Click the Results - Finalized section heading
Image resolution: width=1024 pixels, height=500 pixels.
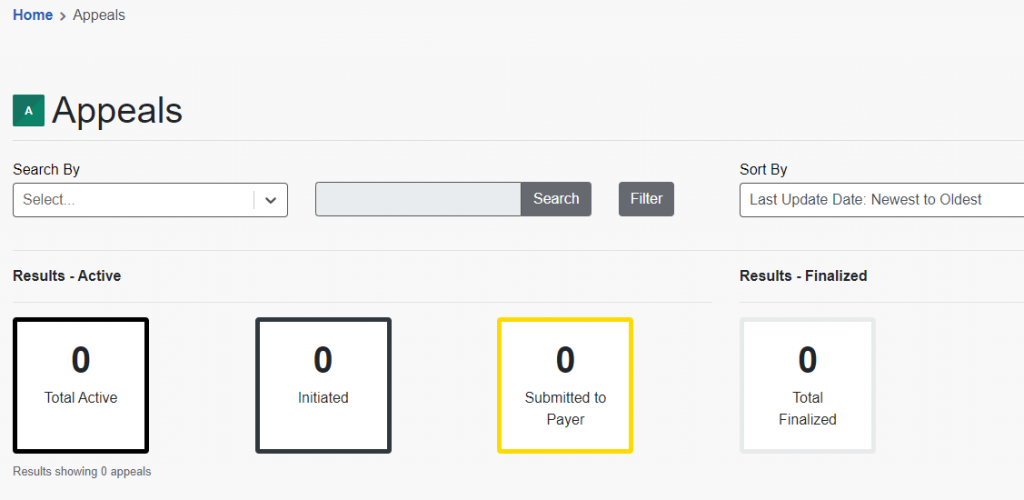click(x=803, y=276)
